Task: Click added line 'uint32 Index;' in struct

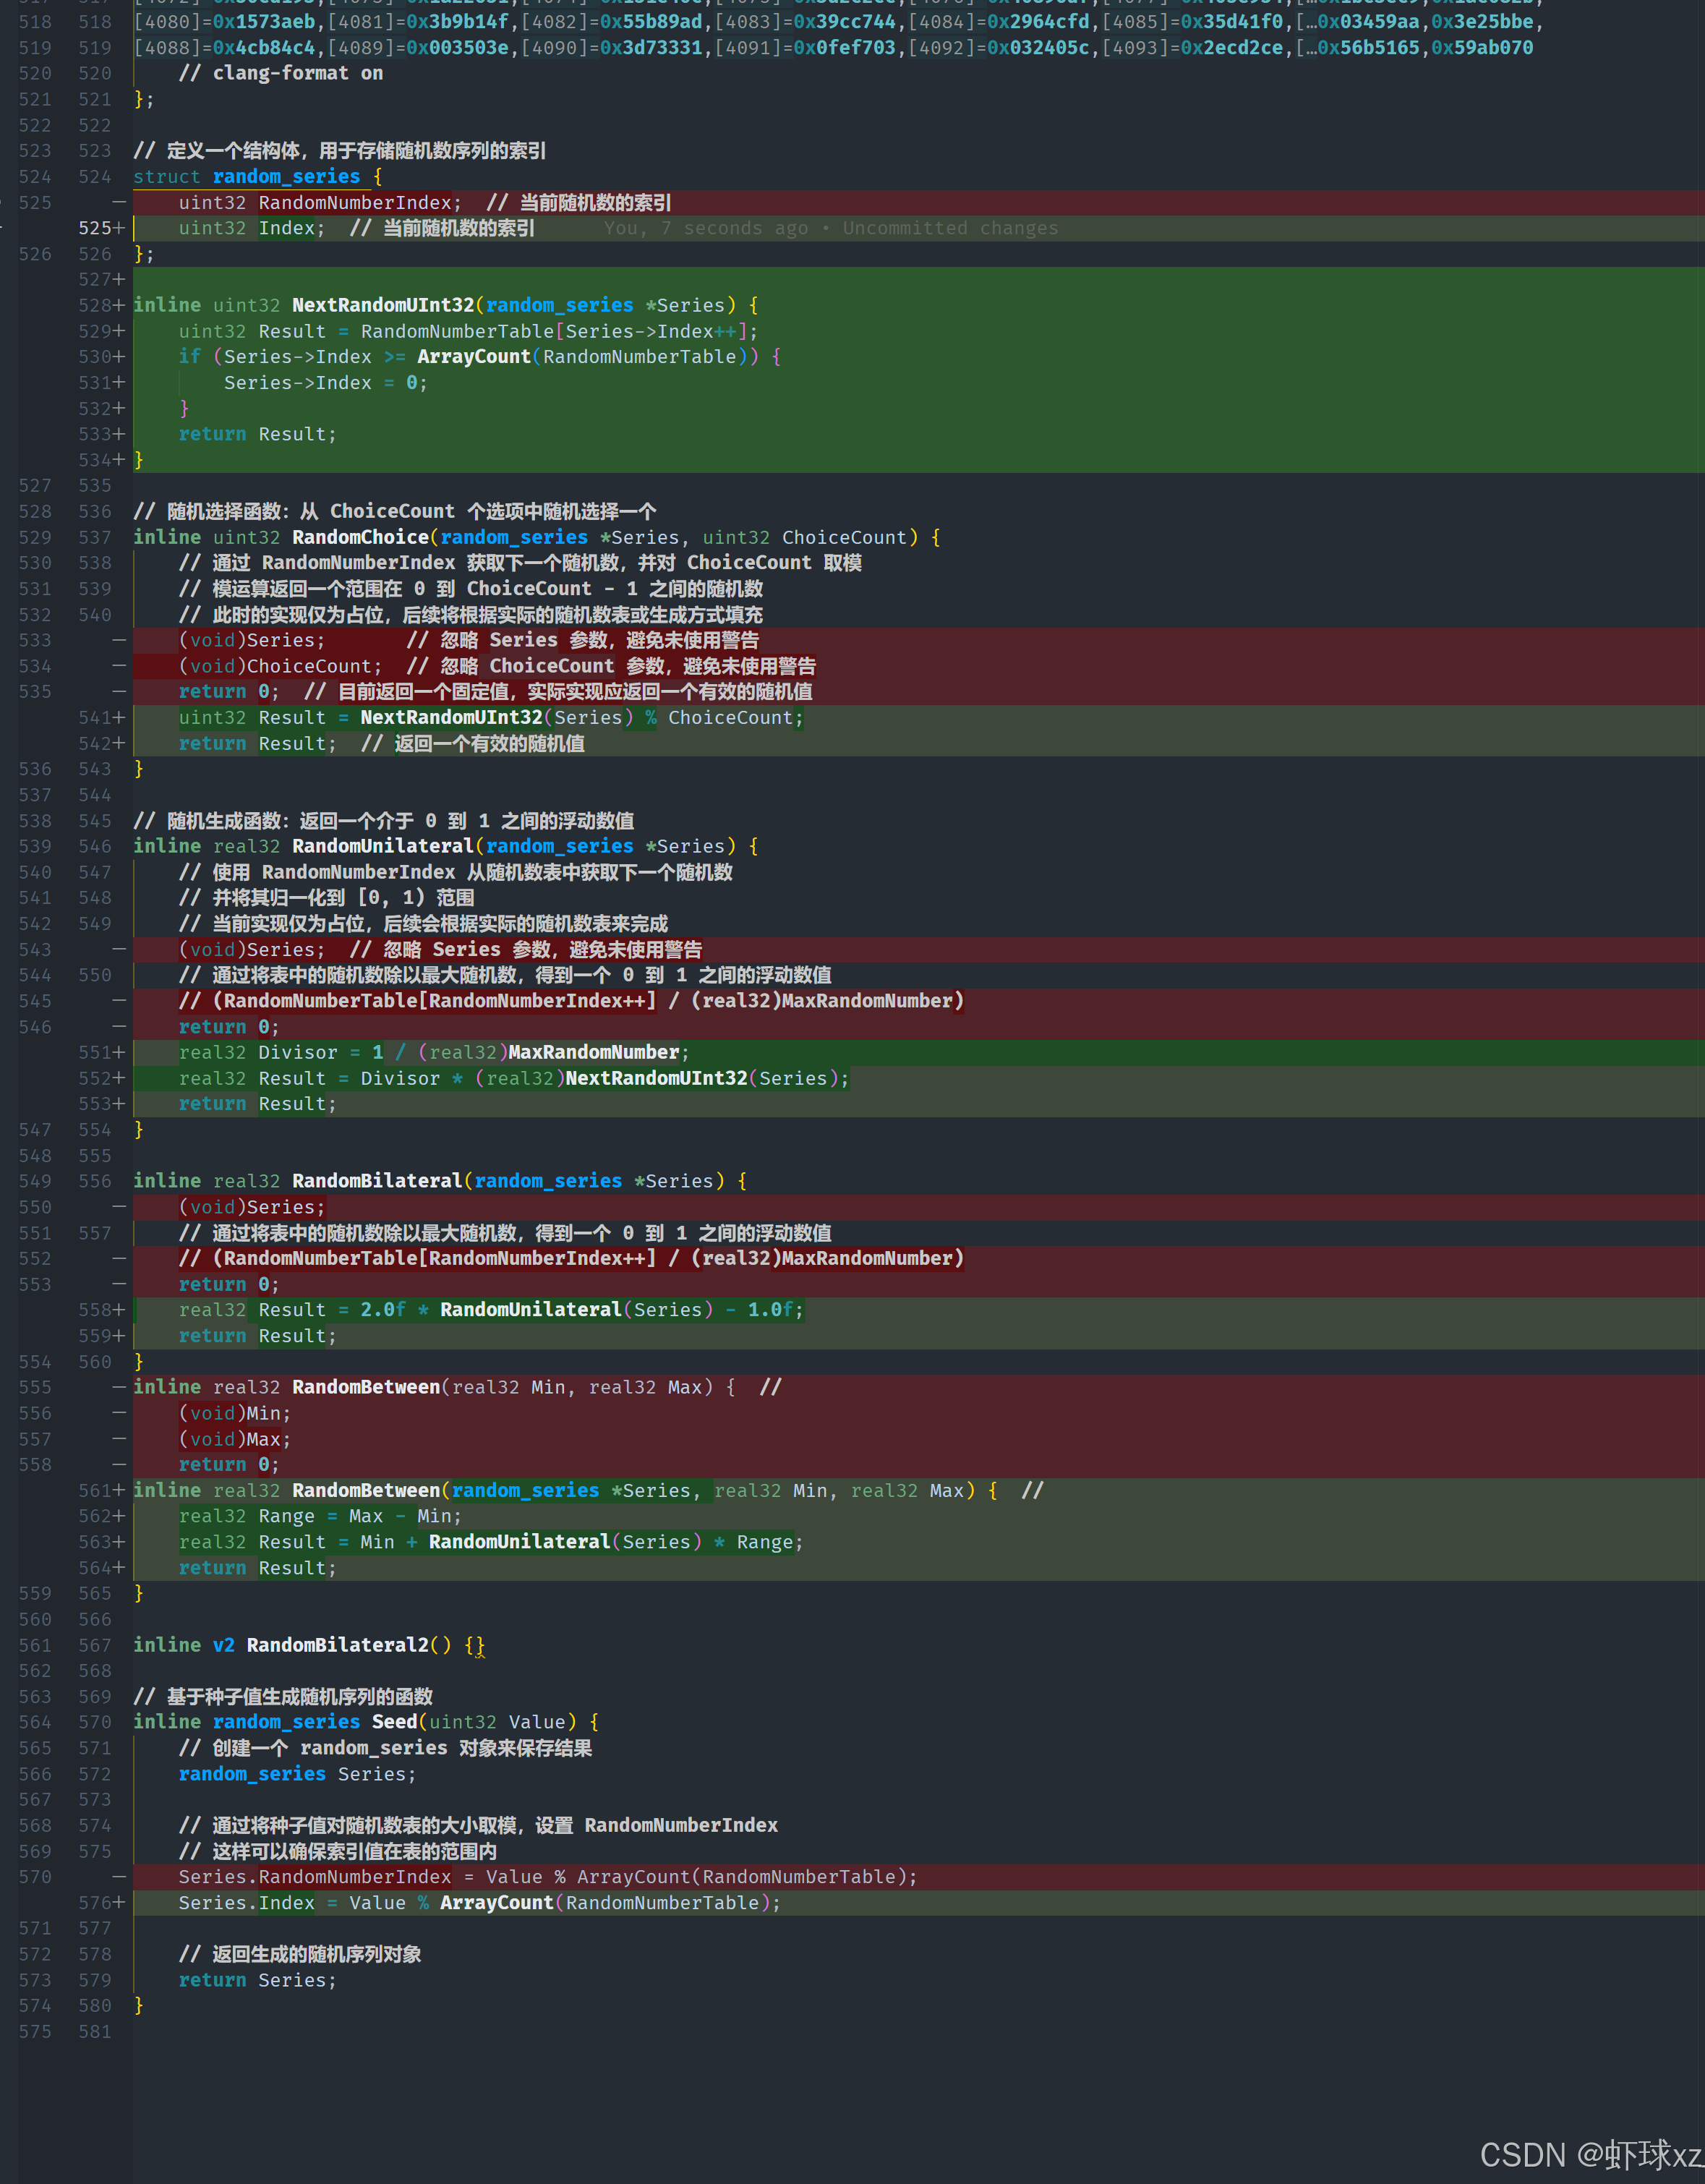Action: click(x=252, y=228)
